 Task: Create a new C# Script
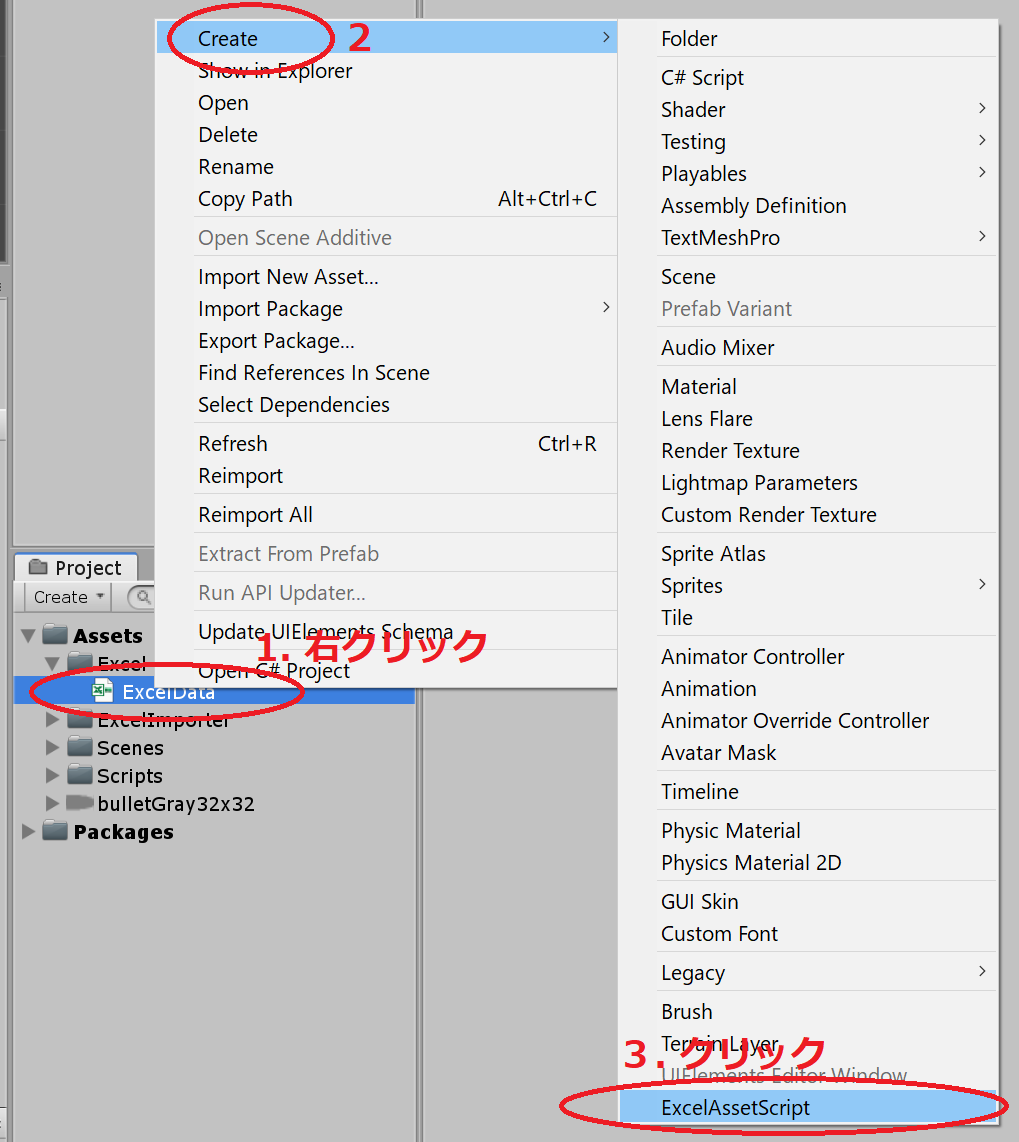pyautogui.click(x=808, y=77)
